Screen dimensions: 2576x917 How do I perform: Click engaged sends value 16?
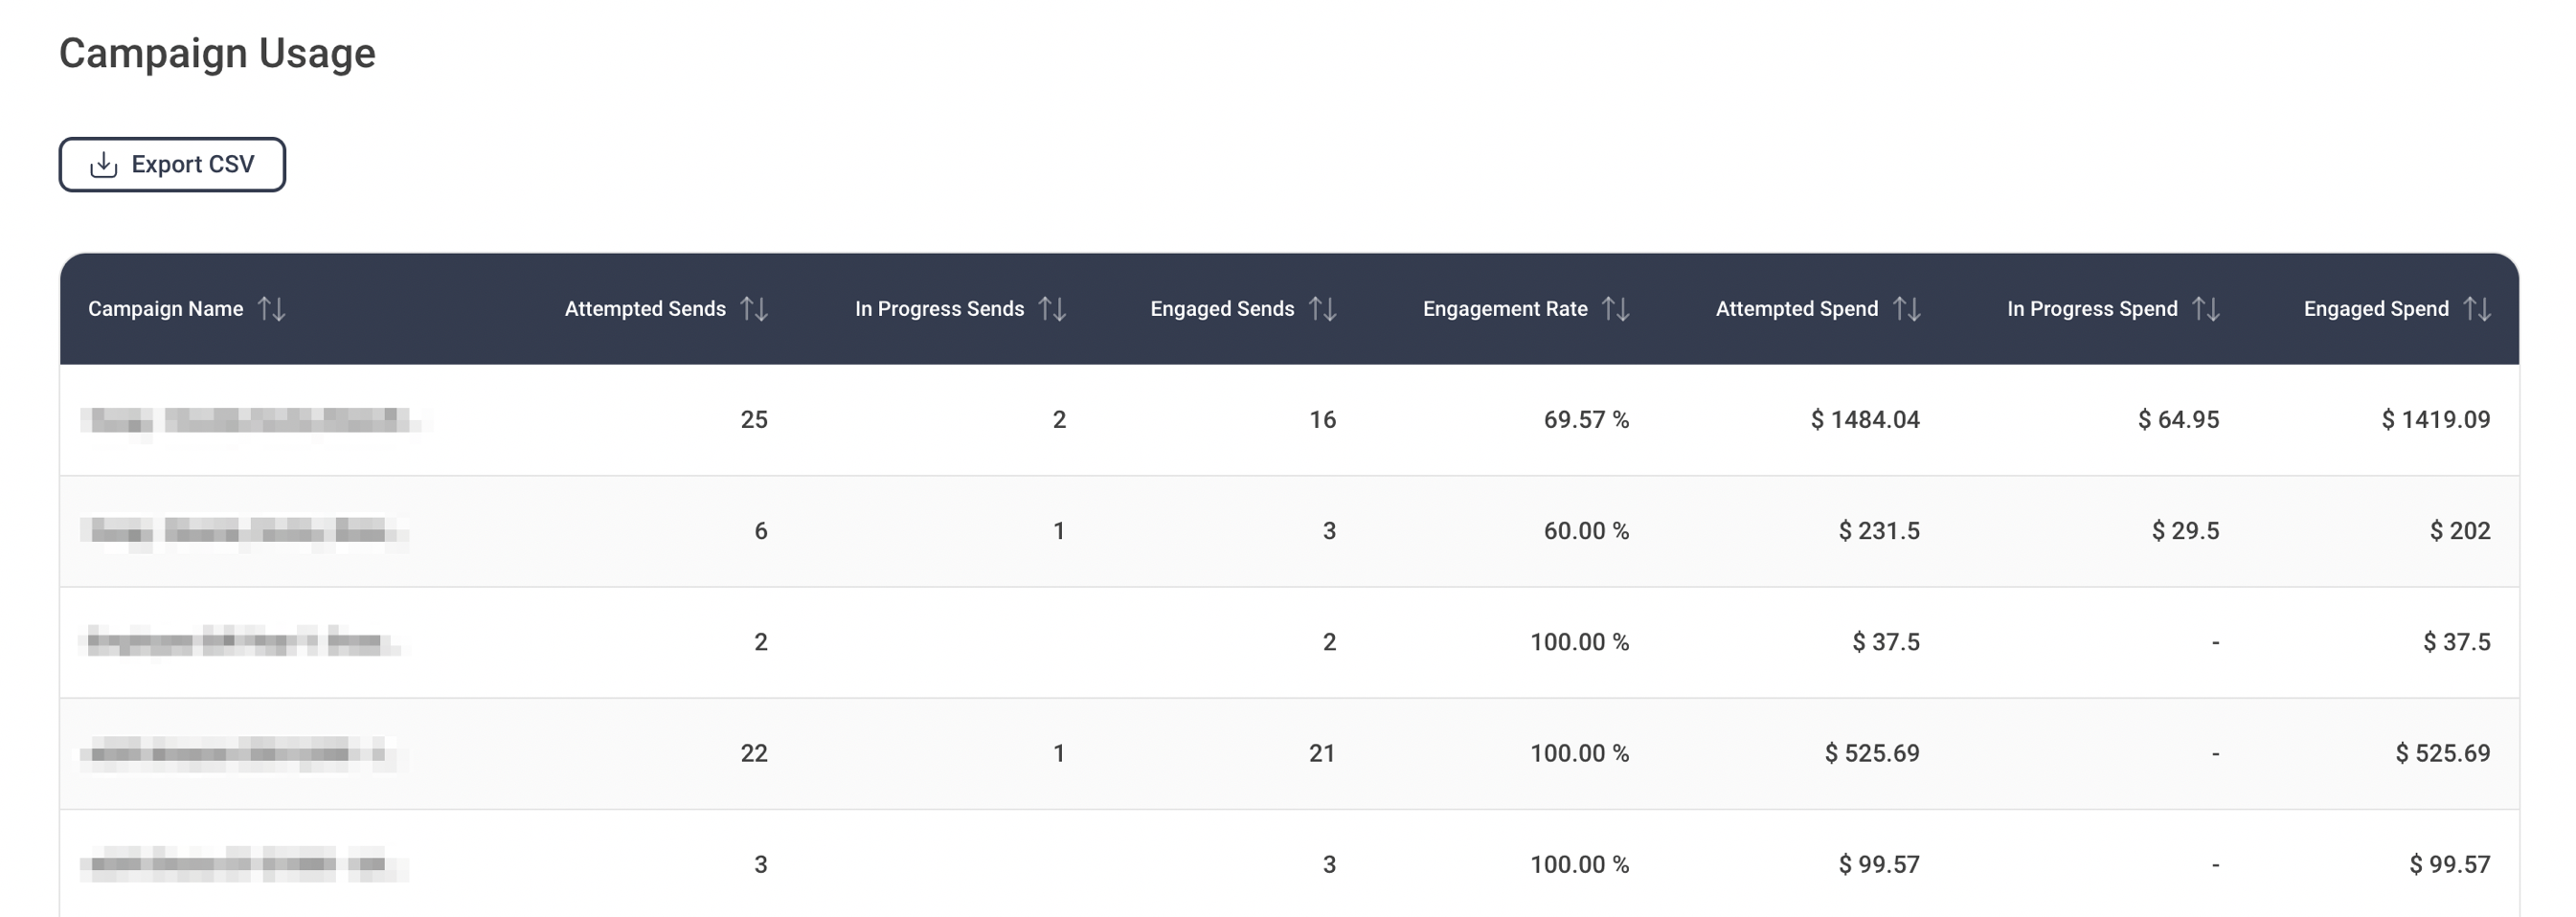(1322, 420)
